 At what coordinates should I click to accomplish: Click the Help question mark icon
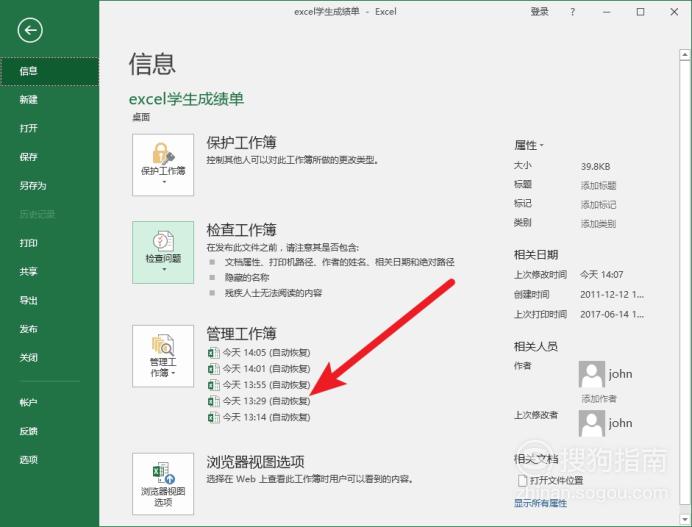pyautogui.click(x=572, y=12)
